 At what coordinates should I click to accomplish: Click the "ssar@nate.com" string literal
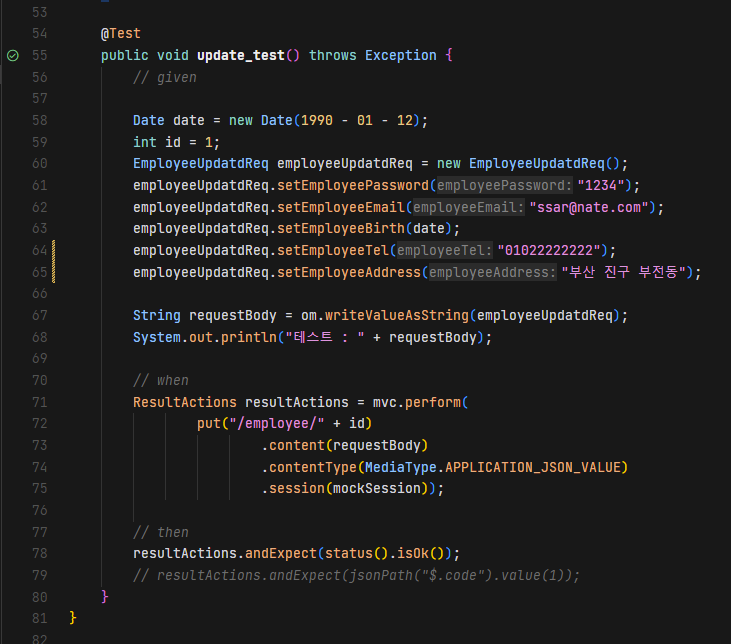coord(589,208)
